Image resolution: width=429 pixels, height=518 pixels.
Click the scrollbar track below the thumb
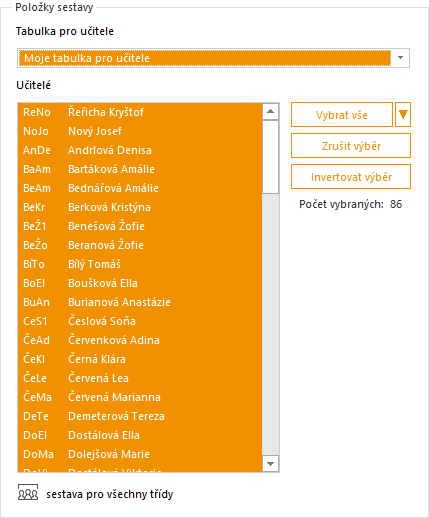pyautogui.click(x=270, y=324)
